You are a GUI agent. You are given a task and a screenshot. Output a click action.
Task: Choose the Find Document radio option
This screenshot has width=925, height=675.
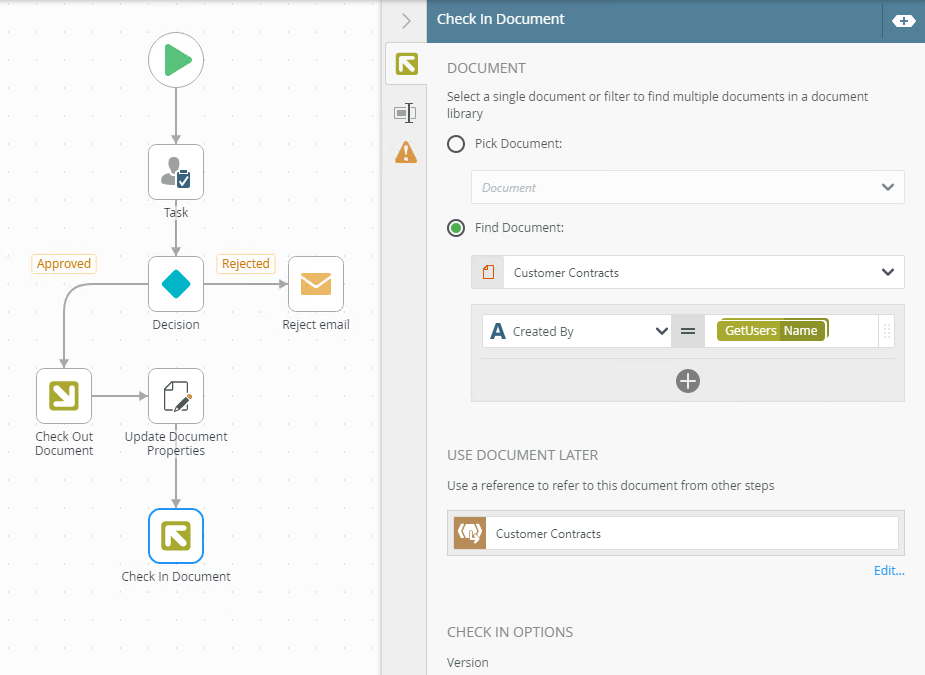[456, 228]
